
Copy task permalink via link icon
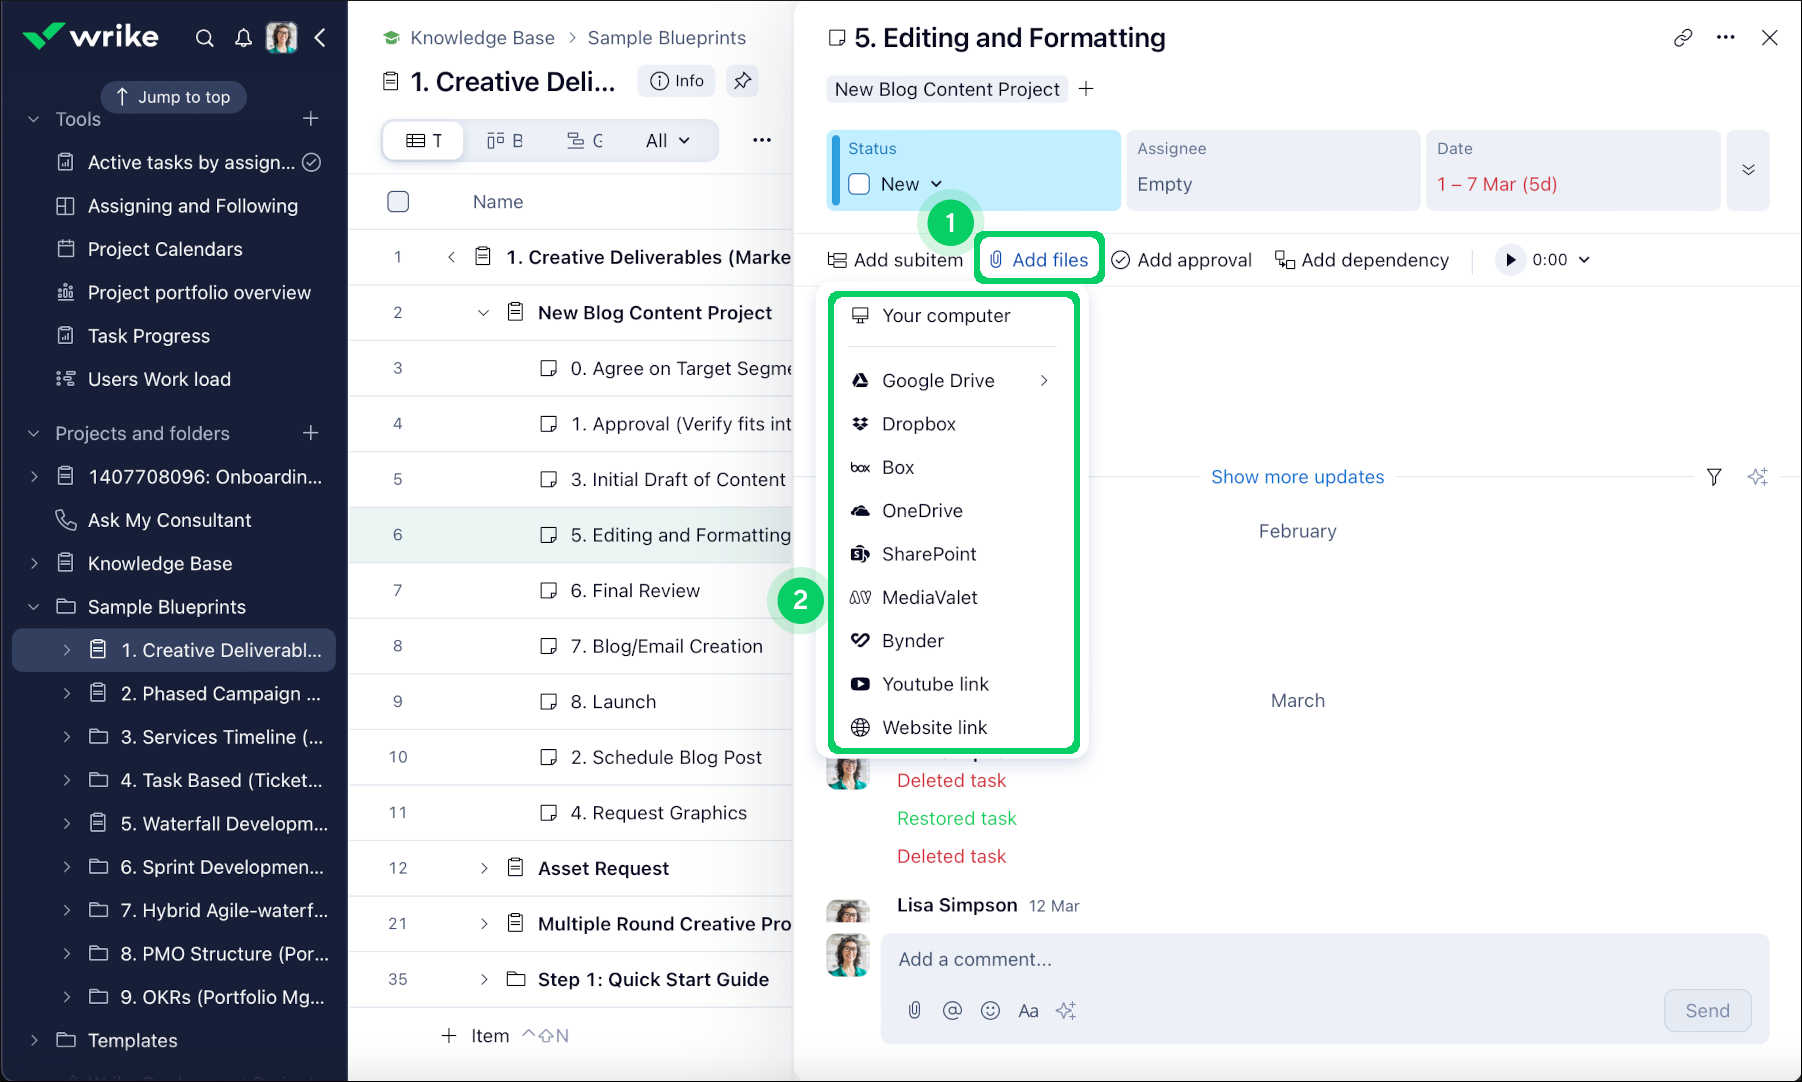point(1683,38)
